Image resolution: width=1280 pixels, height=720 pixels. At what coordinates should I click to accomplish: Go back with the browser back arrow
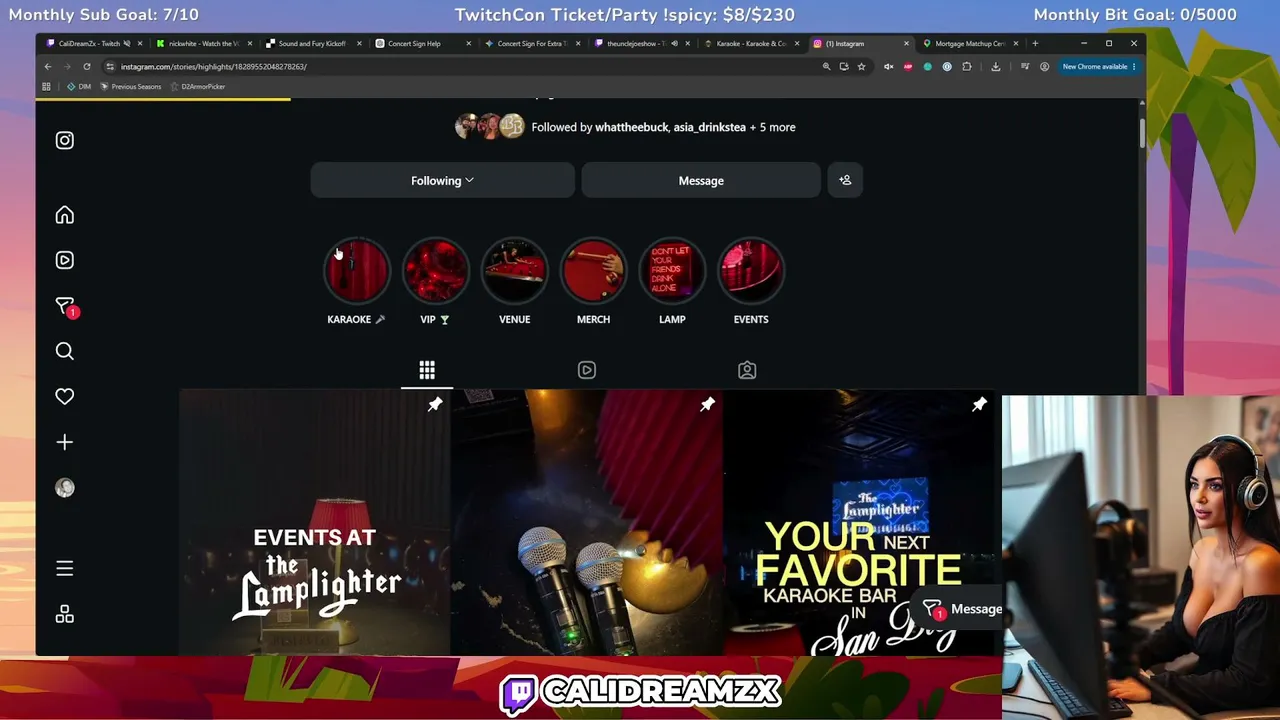[x=47, y=67]
